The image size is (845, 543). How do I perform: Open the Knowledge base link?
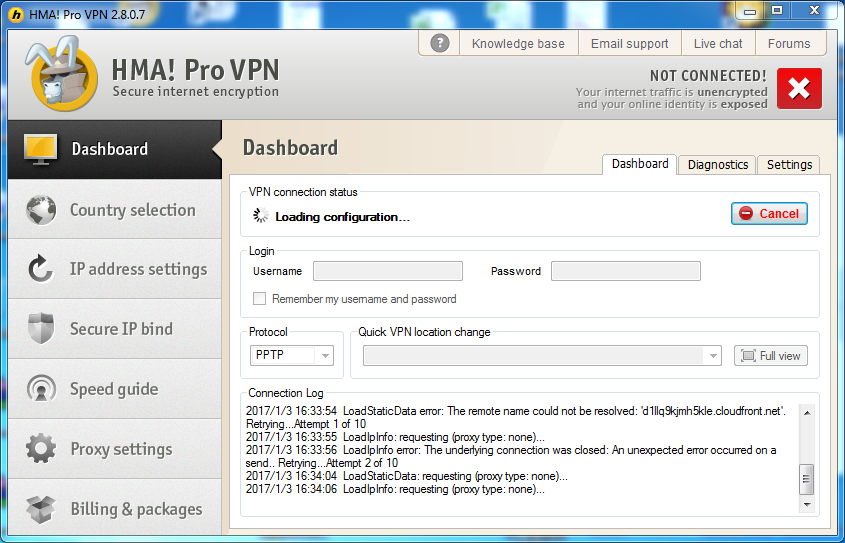point(518,44)
